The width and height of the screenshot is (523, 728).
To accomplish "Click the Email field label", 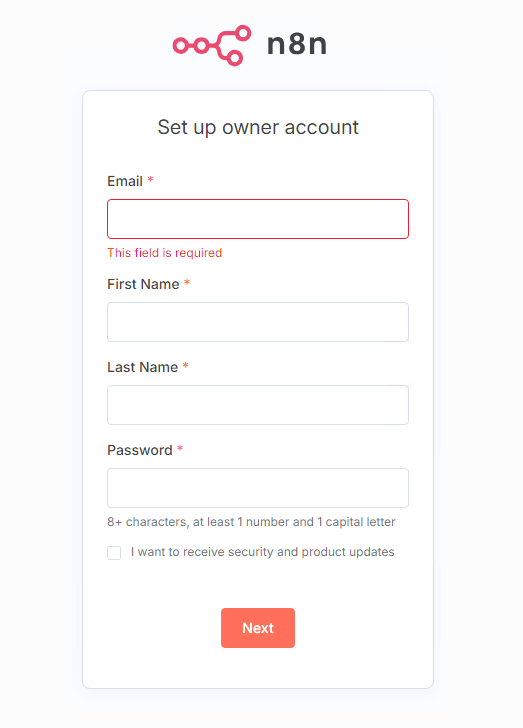I will point(124,181).
